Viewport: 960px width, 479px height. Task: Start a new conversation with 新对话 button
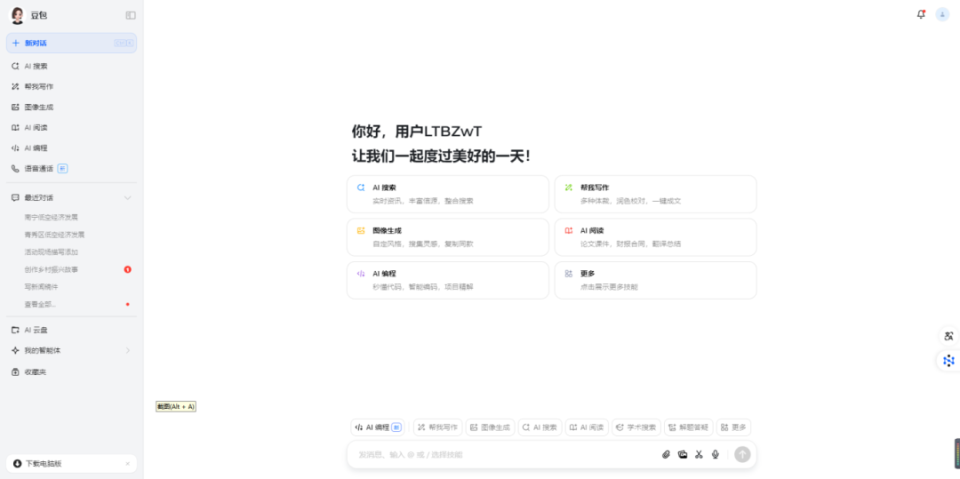coord(72,43)
